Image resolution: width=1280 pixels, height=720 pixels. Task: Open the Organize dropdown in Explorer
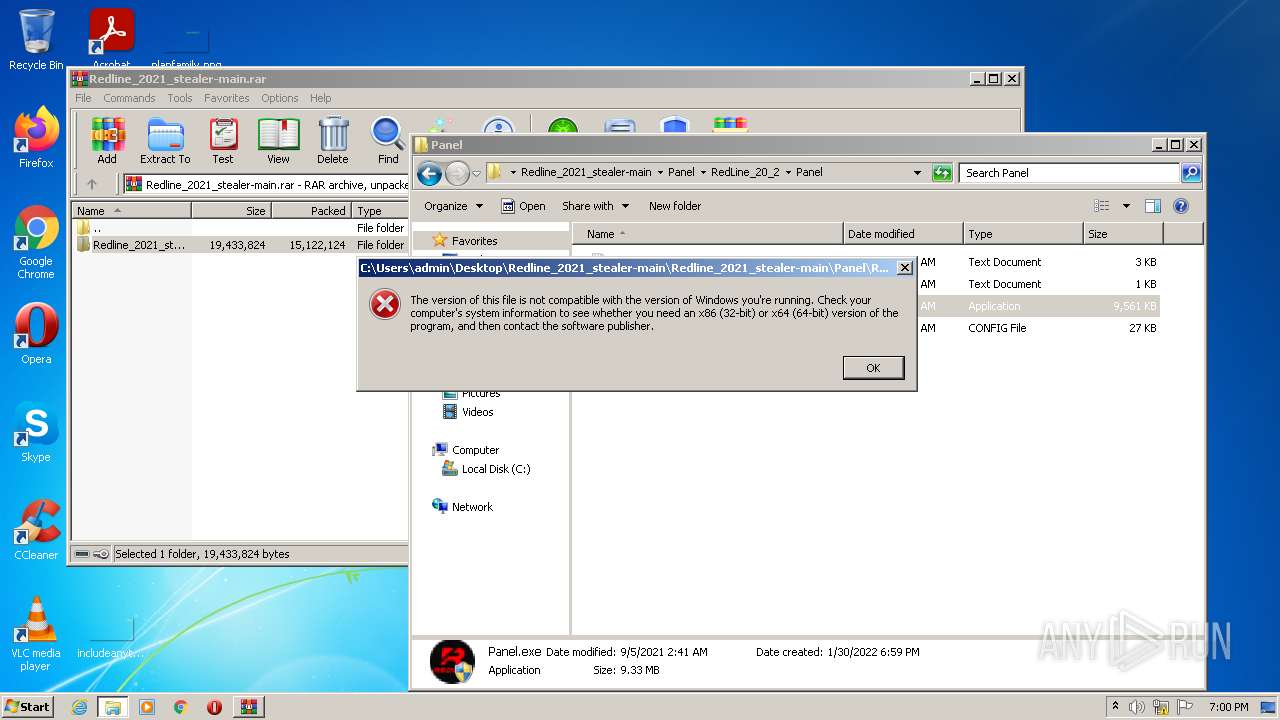coord(454,206)
